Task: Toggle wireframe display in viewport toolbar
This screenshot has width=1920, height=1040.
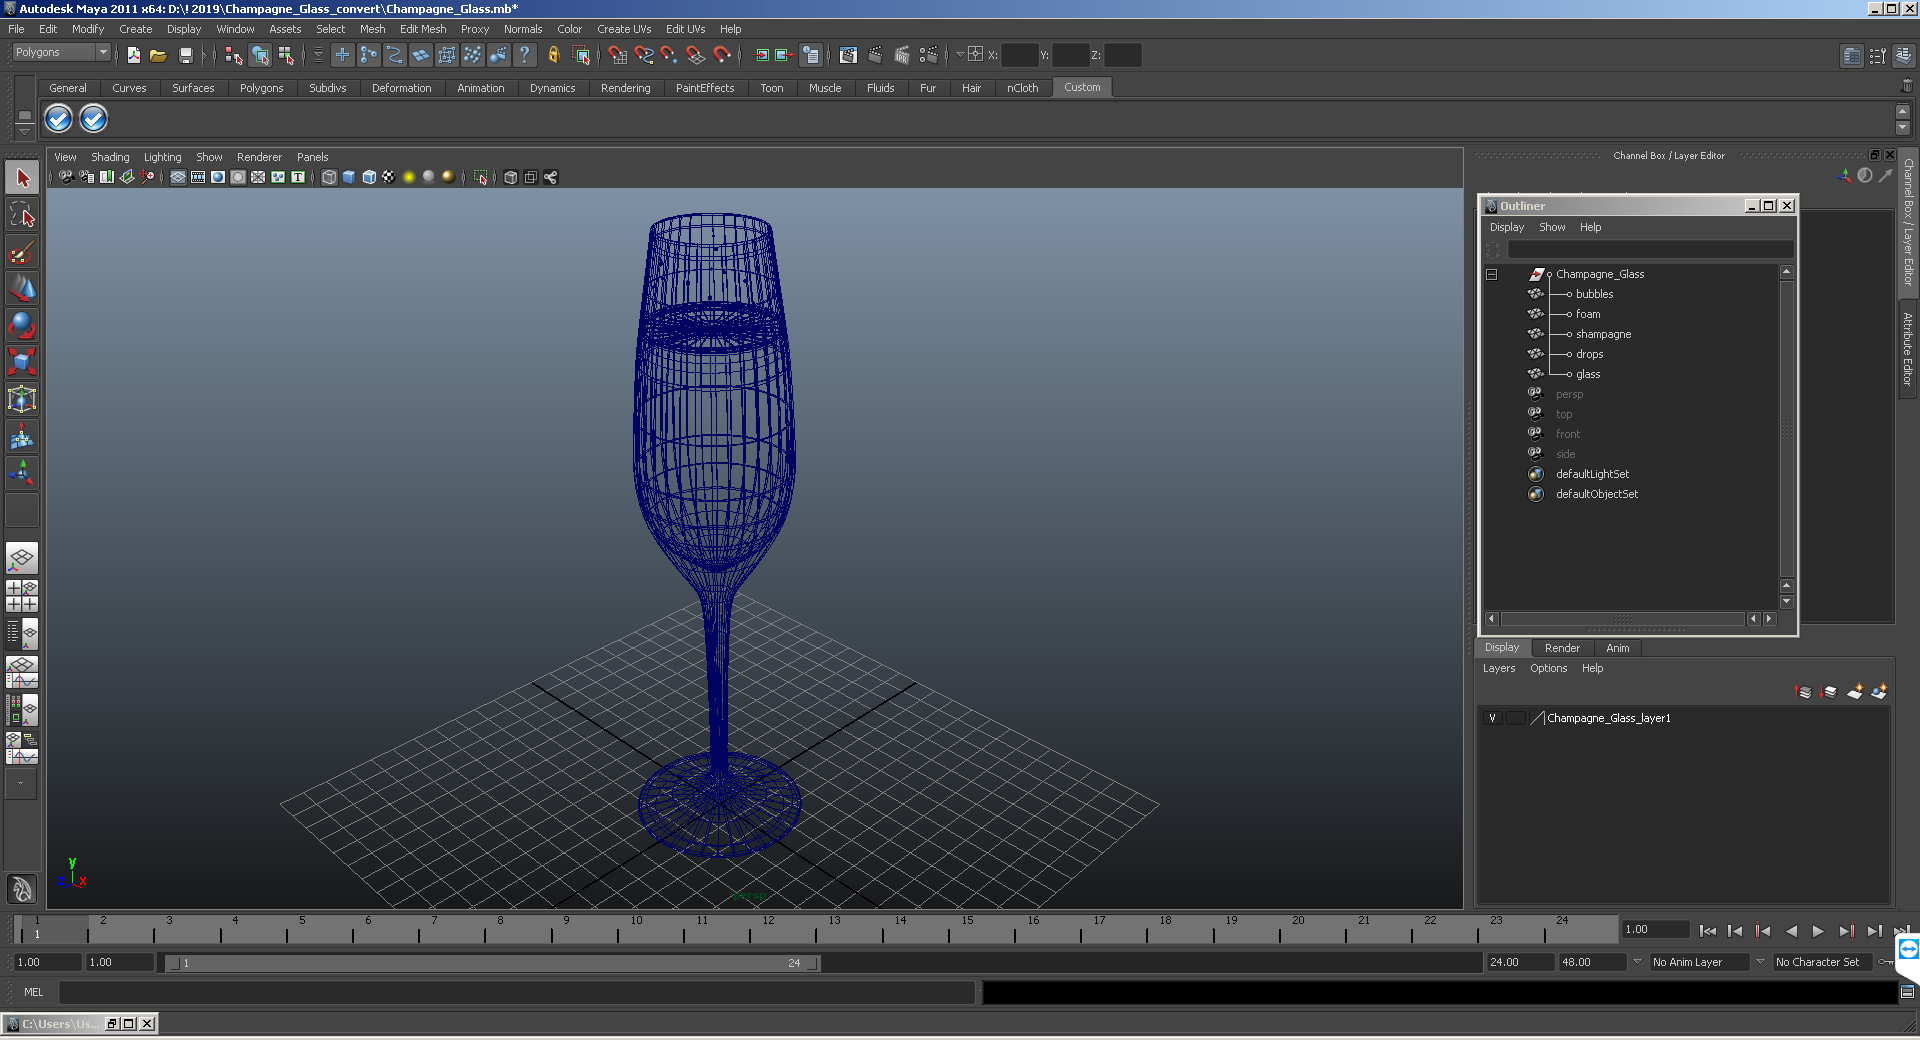Action: [329, 177]
